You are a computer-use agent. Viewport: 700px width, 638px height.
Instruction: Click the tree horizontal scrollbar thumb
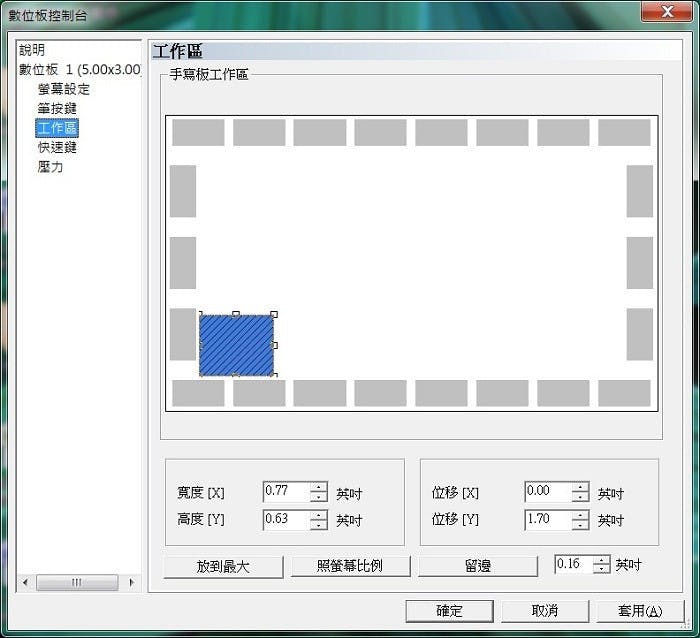pyautogui.click(x=77, y=582)
